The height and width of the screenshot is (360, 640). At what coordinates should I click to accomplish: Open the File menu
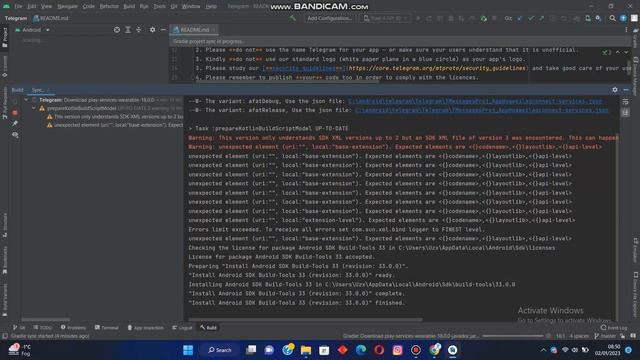pos(18,7)
